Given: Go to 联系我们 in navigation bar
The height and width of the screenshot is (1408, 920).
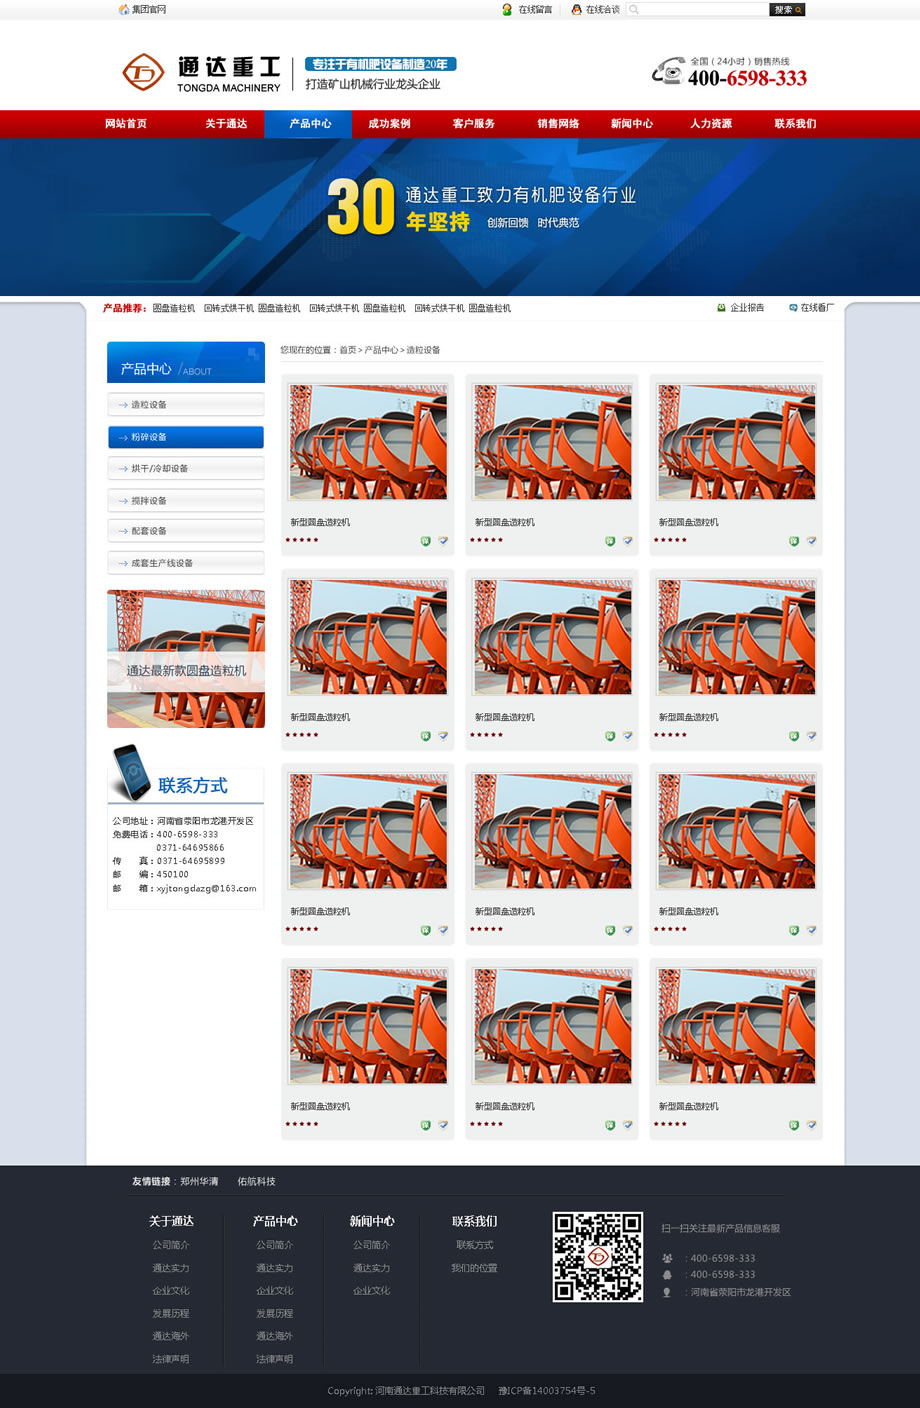Looking at the screenshot, I should point(795,124).
